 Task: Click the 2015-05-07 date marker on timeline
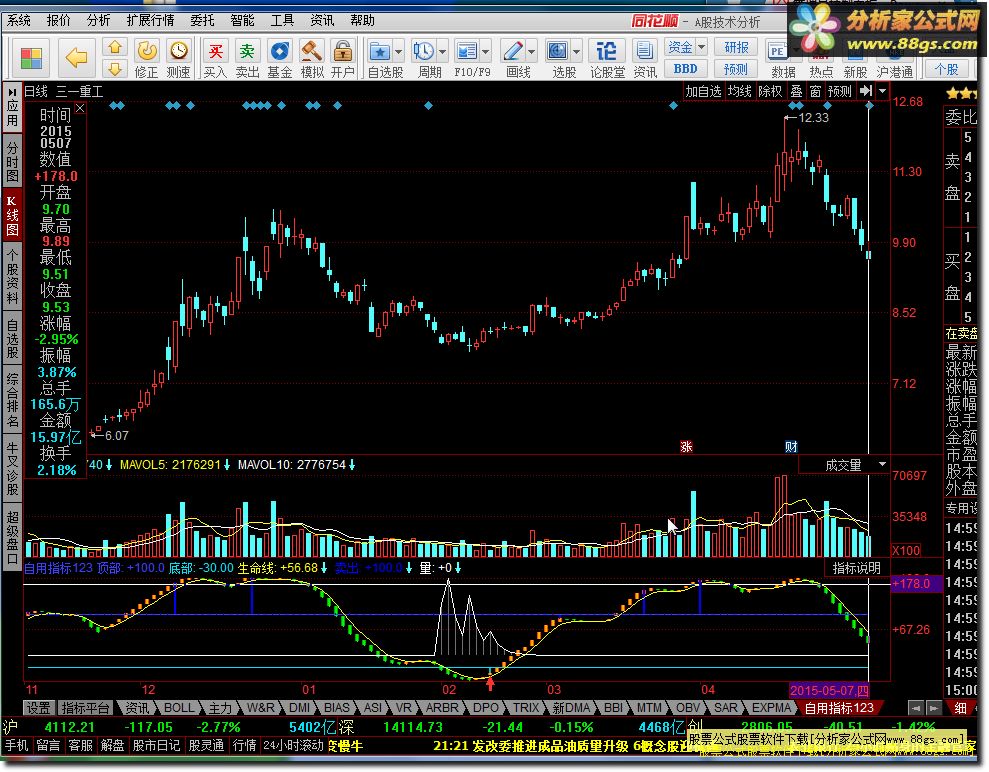tap(829, 690)
